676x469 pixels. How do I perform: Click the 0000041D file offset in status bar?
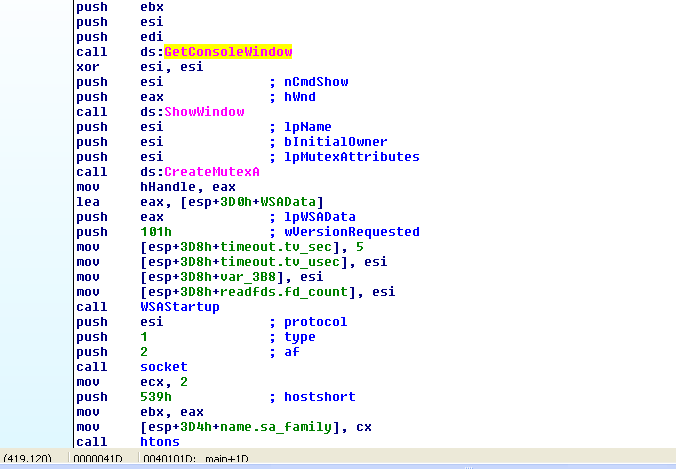pyautogui.click(x=98, y=459)
